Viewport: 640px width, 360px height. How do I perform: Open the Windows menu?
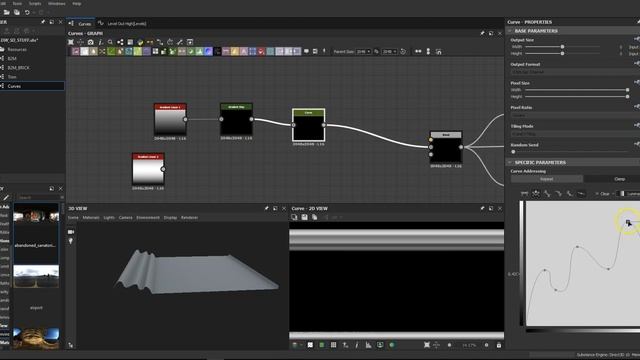56,3
